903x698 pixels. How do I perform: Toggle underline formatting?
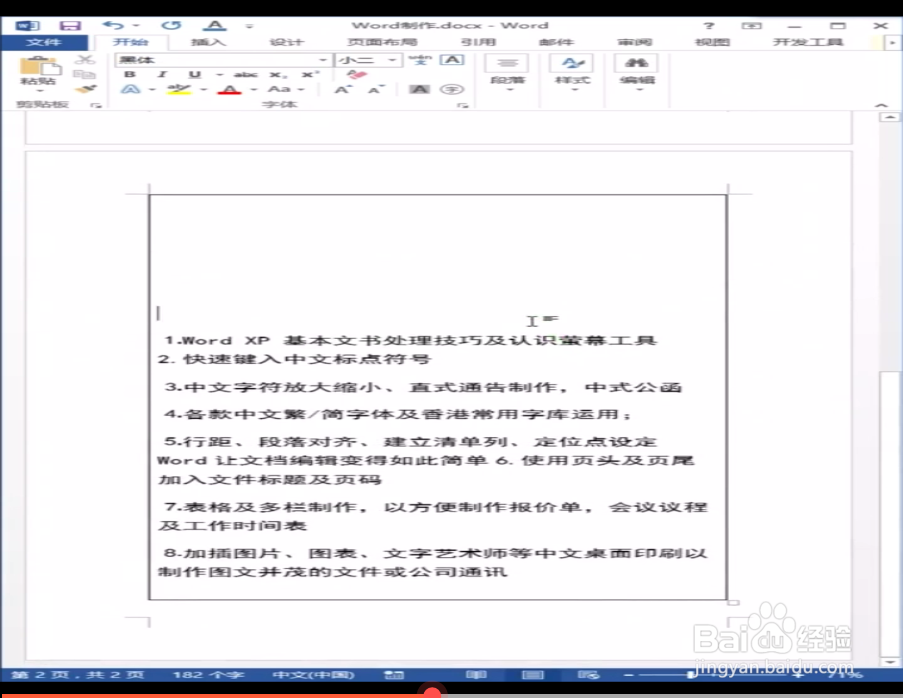tap(194, 74)
